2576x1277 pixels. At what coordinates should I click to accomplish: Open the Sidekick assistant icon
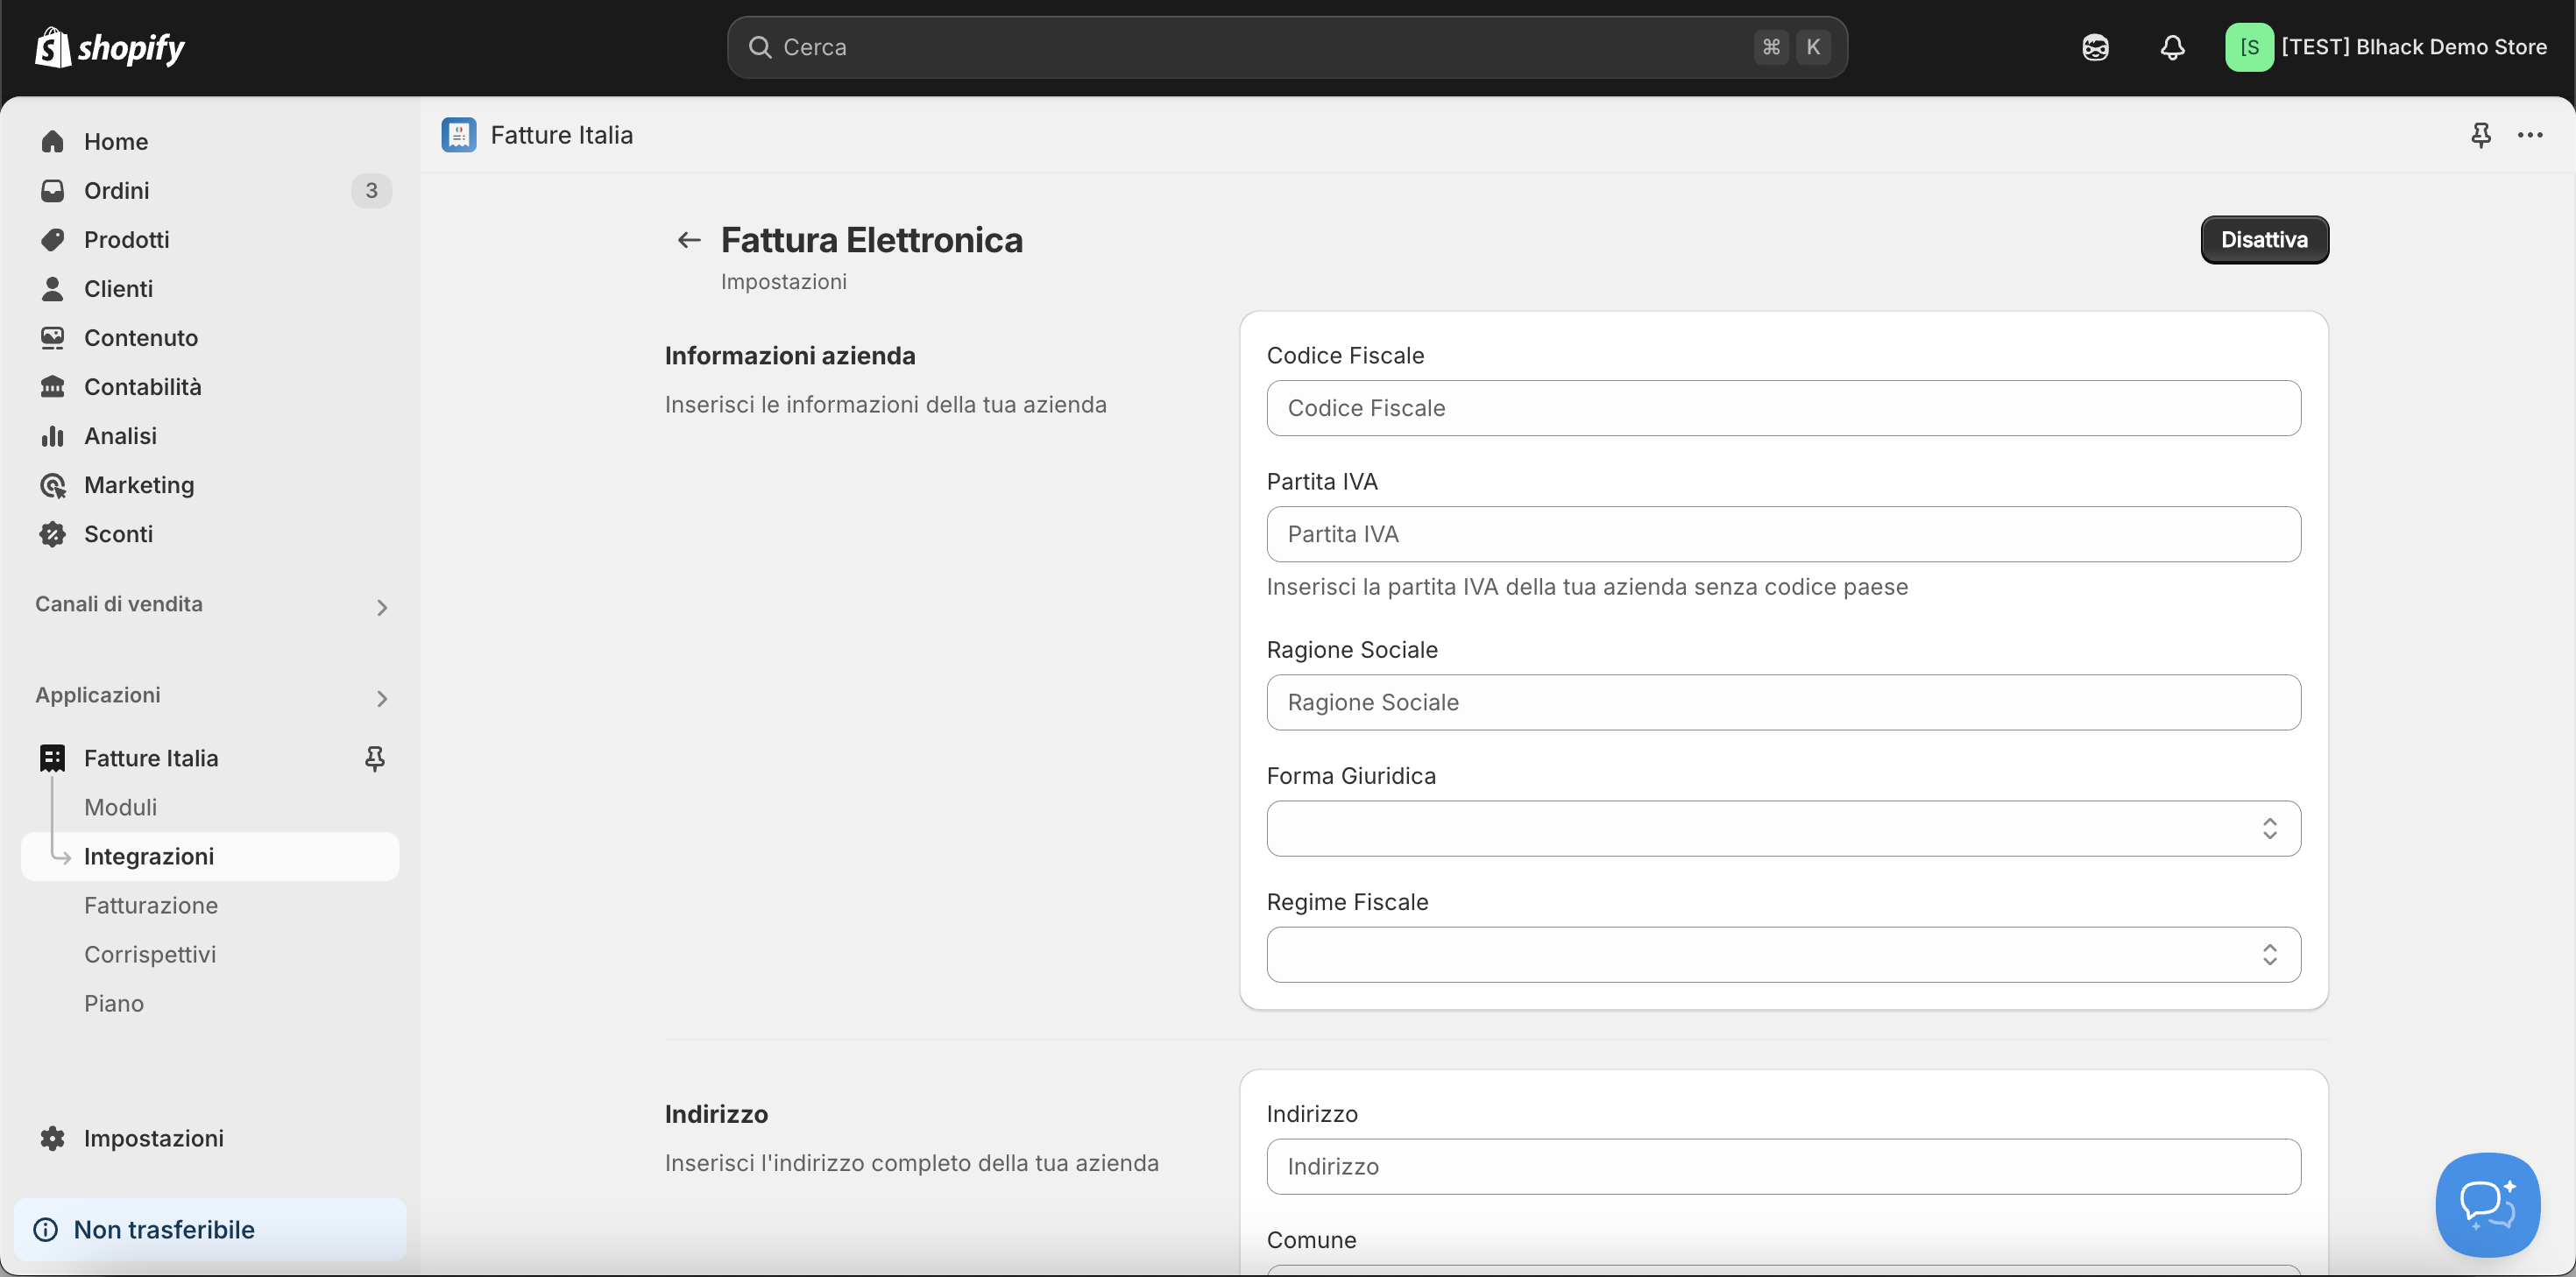(x=2095, y=47)
